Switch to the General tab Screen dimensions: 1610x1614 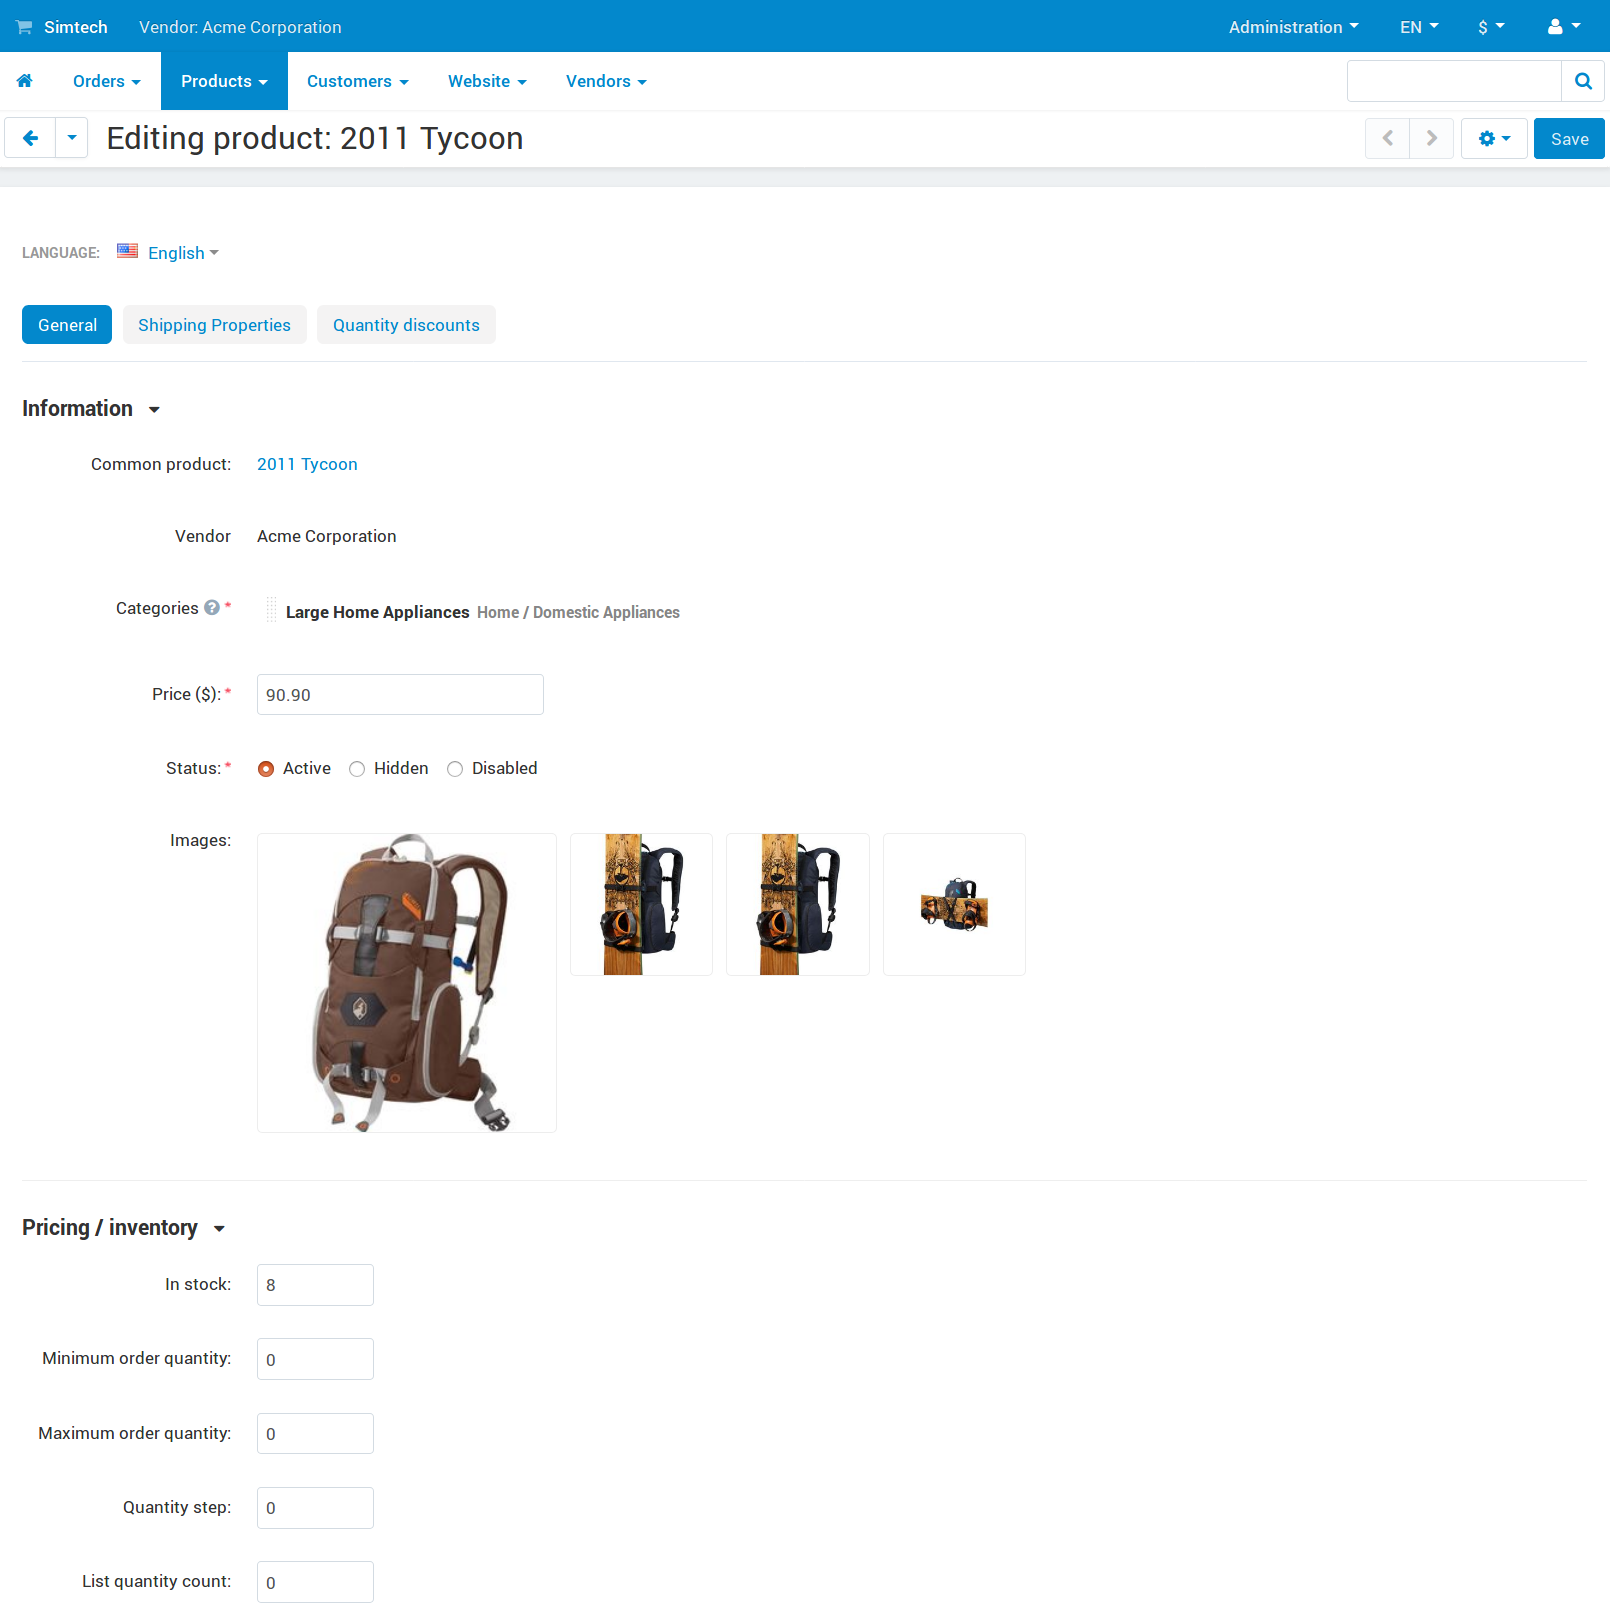pos(67,325)
